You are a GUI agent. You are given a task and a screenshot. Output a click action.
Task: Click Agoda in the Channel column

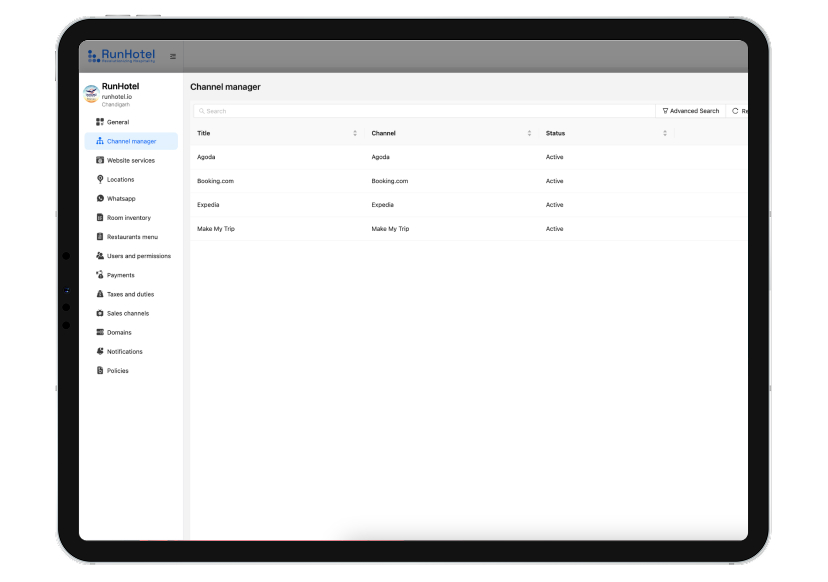pos(380,157)
